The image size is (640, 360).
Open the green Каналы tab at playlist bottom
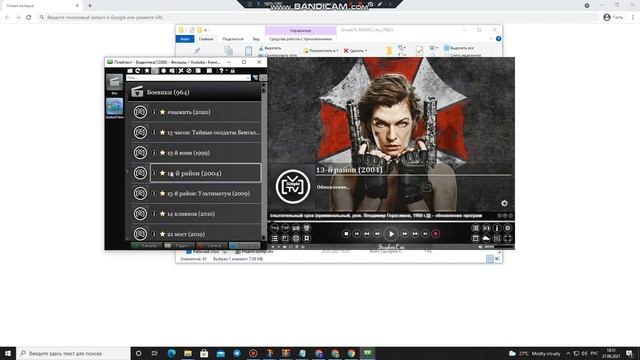click(146, 246)
